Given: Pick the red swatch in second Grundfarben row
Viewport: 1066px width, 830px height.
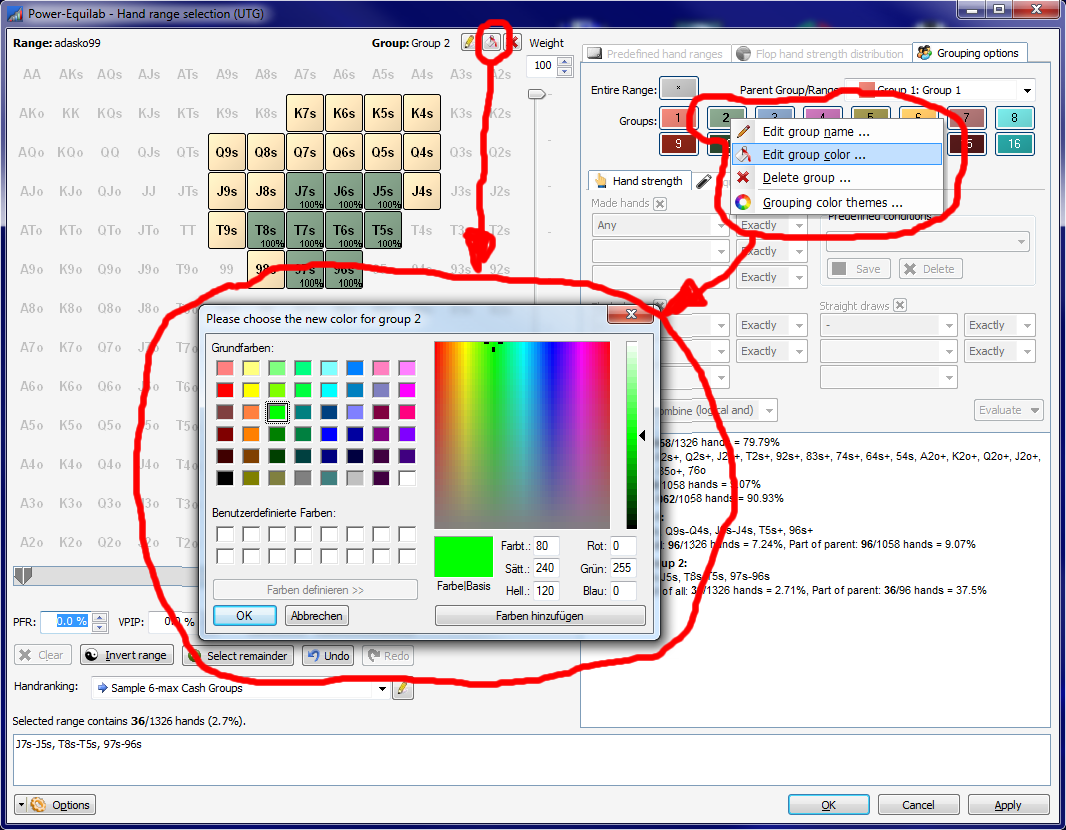Looking at the screenshot, I should tap(225, 390).
